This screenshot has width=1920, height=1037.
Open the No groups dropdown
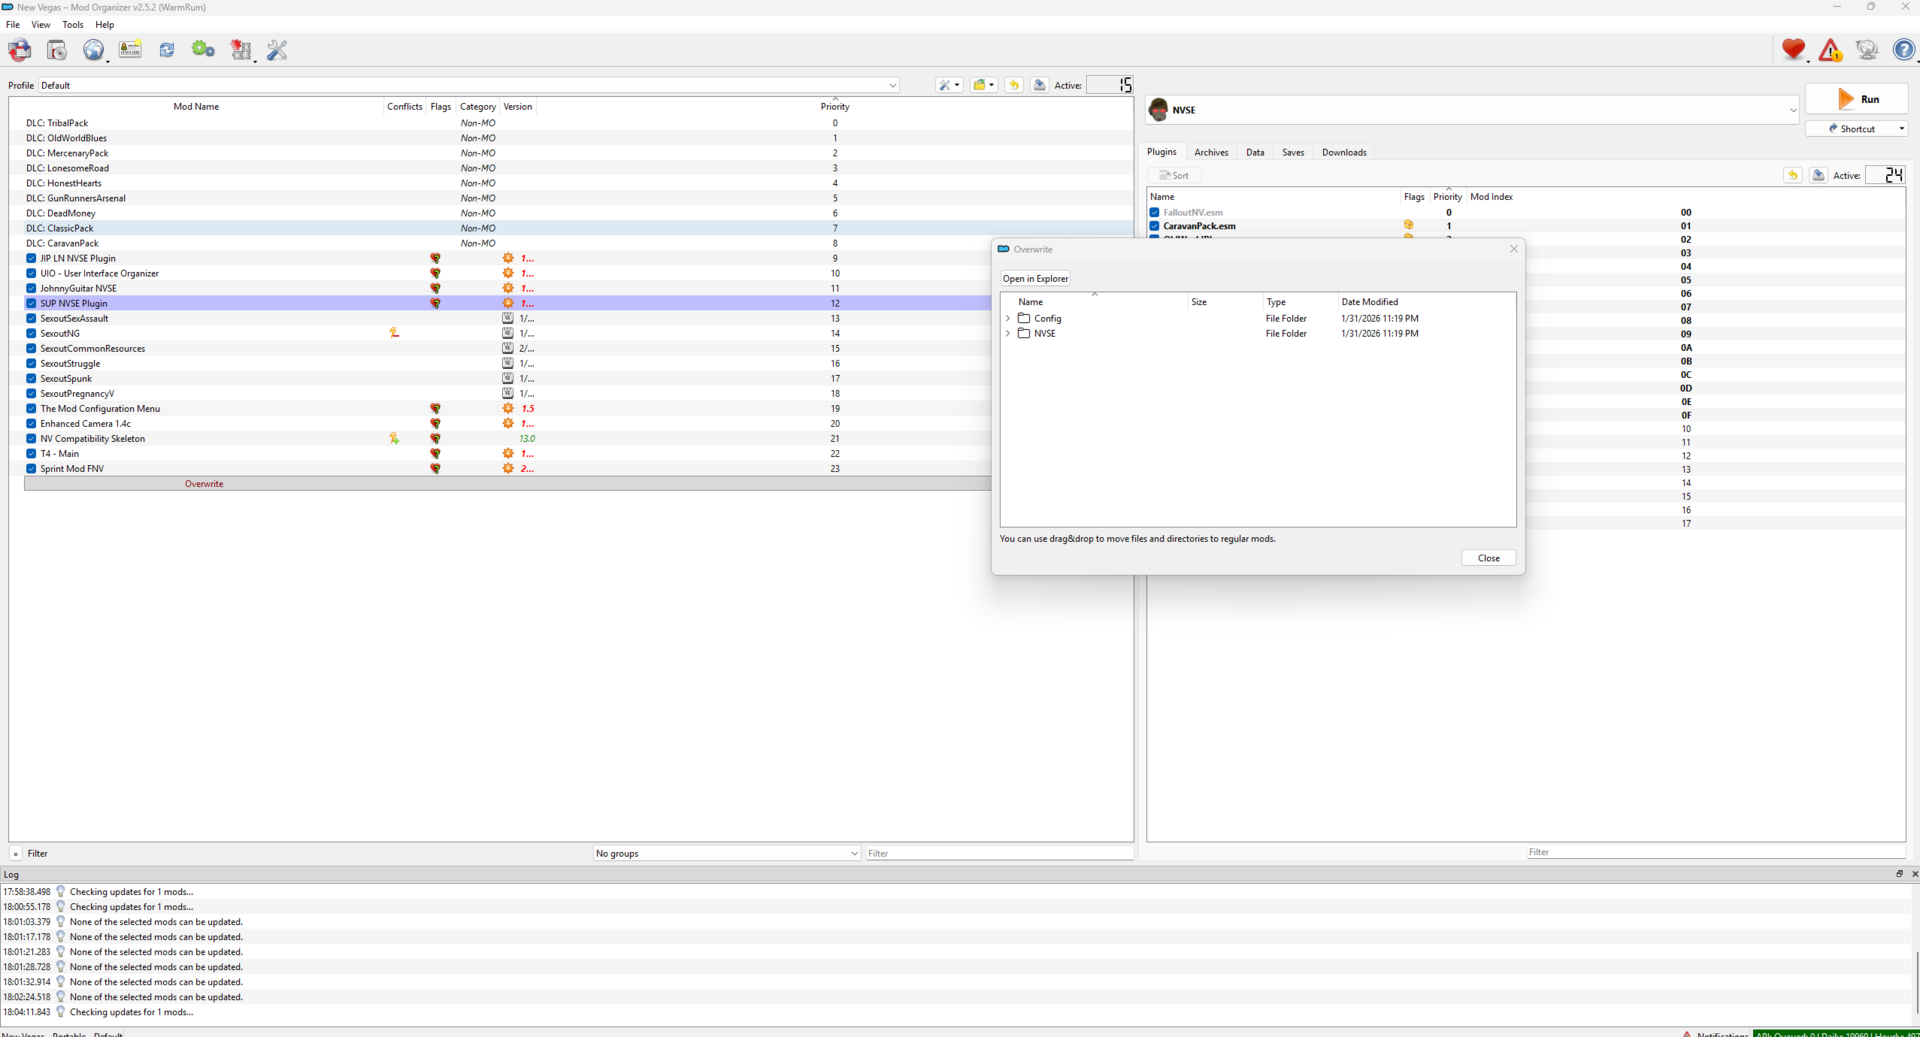click(727, 853)
